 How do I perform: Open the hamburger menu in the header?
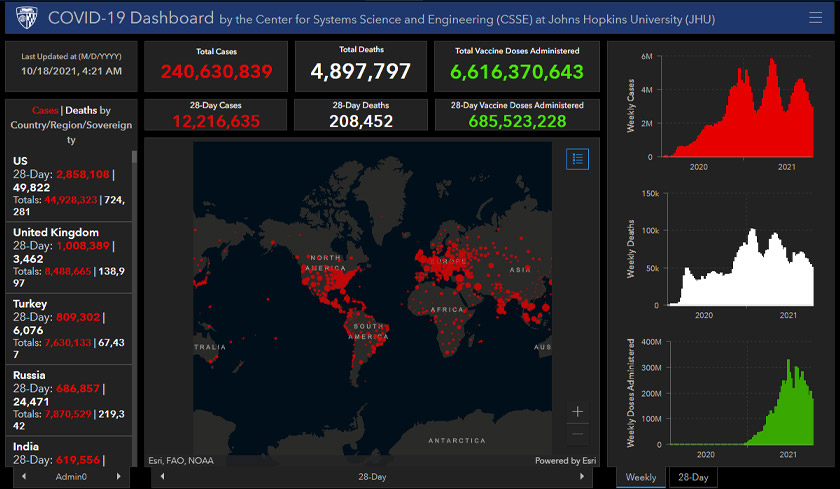point(817,18)
